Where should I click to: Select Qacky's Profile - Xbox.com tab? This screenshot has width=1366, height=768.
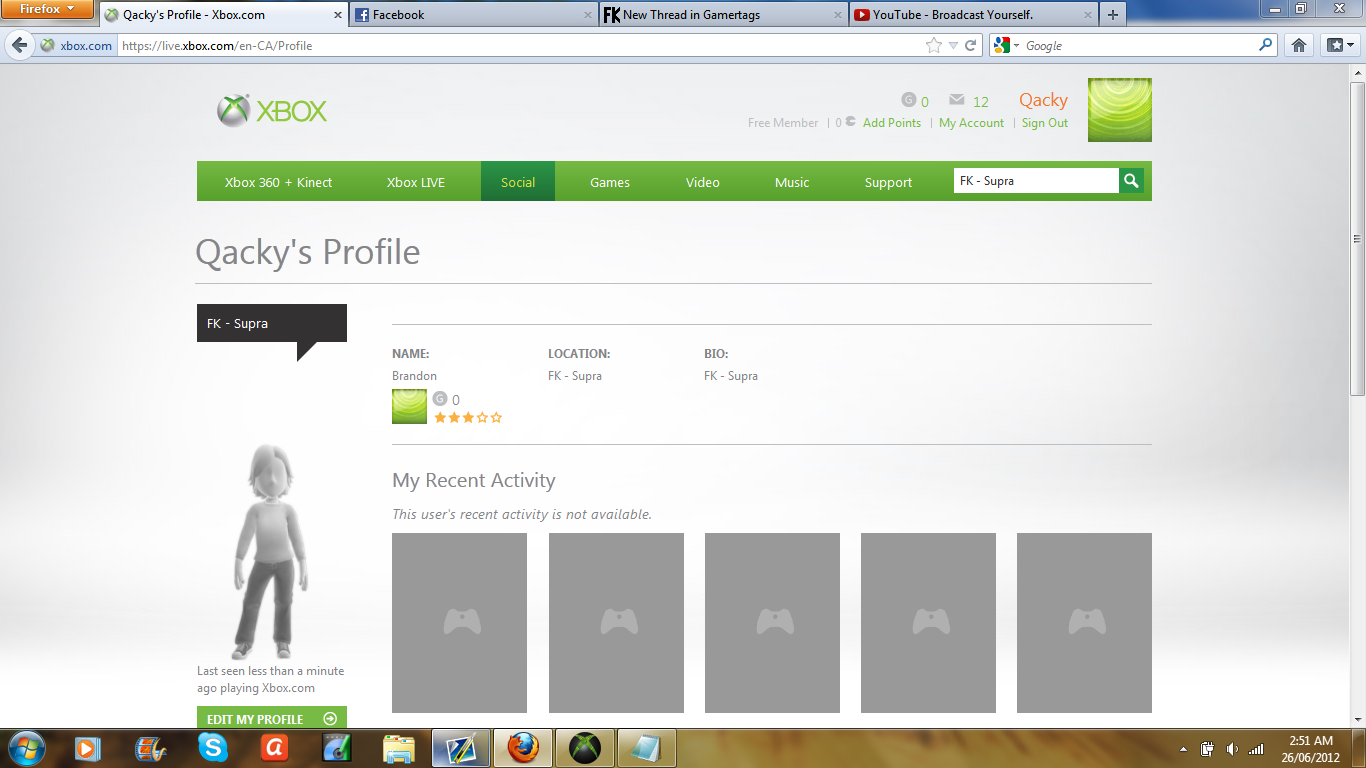click(x=223, y=15)
